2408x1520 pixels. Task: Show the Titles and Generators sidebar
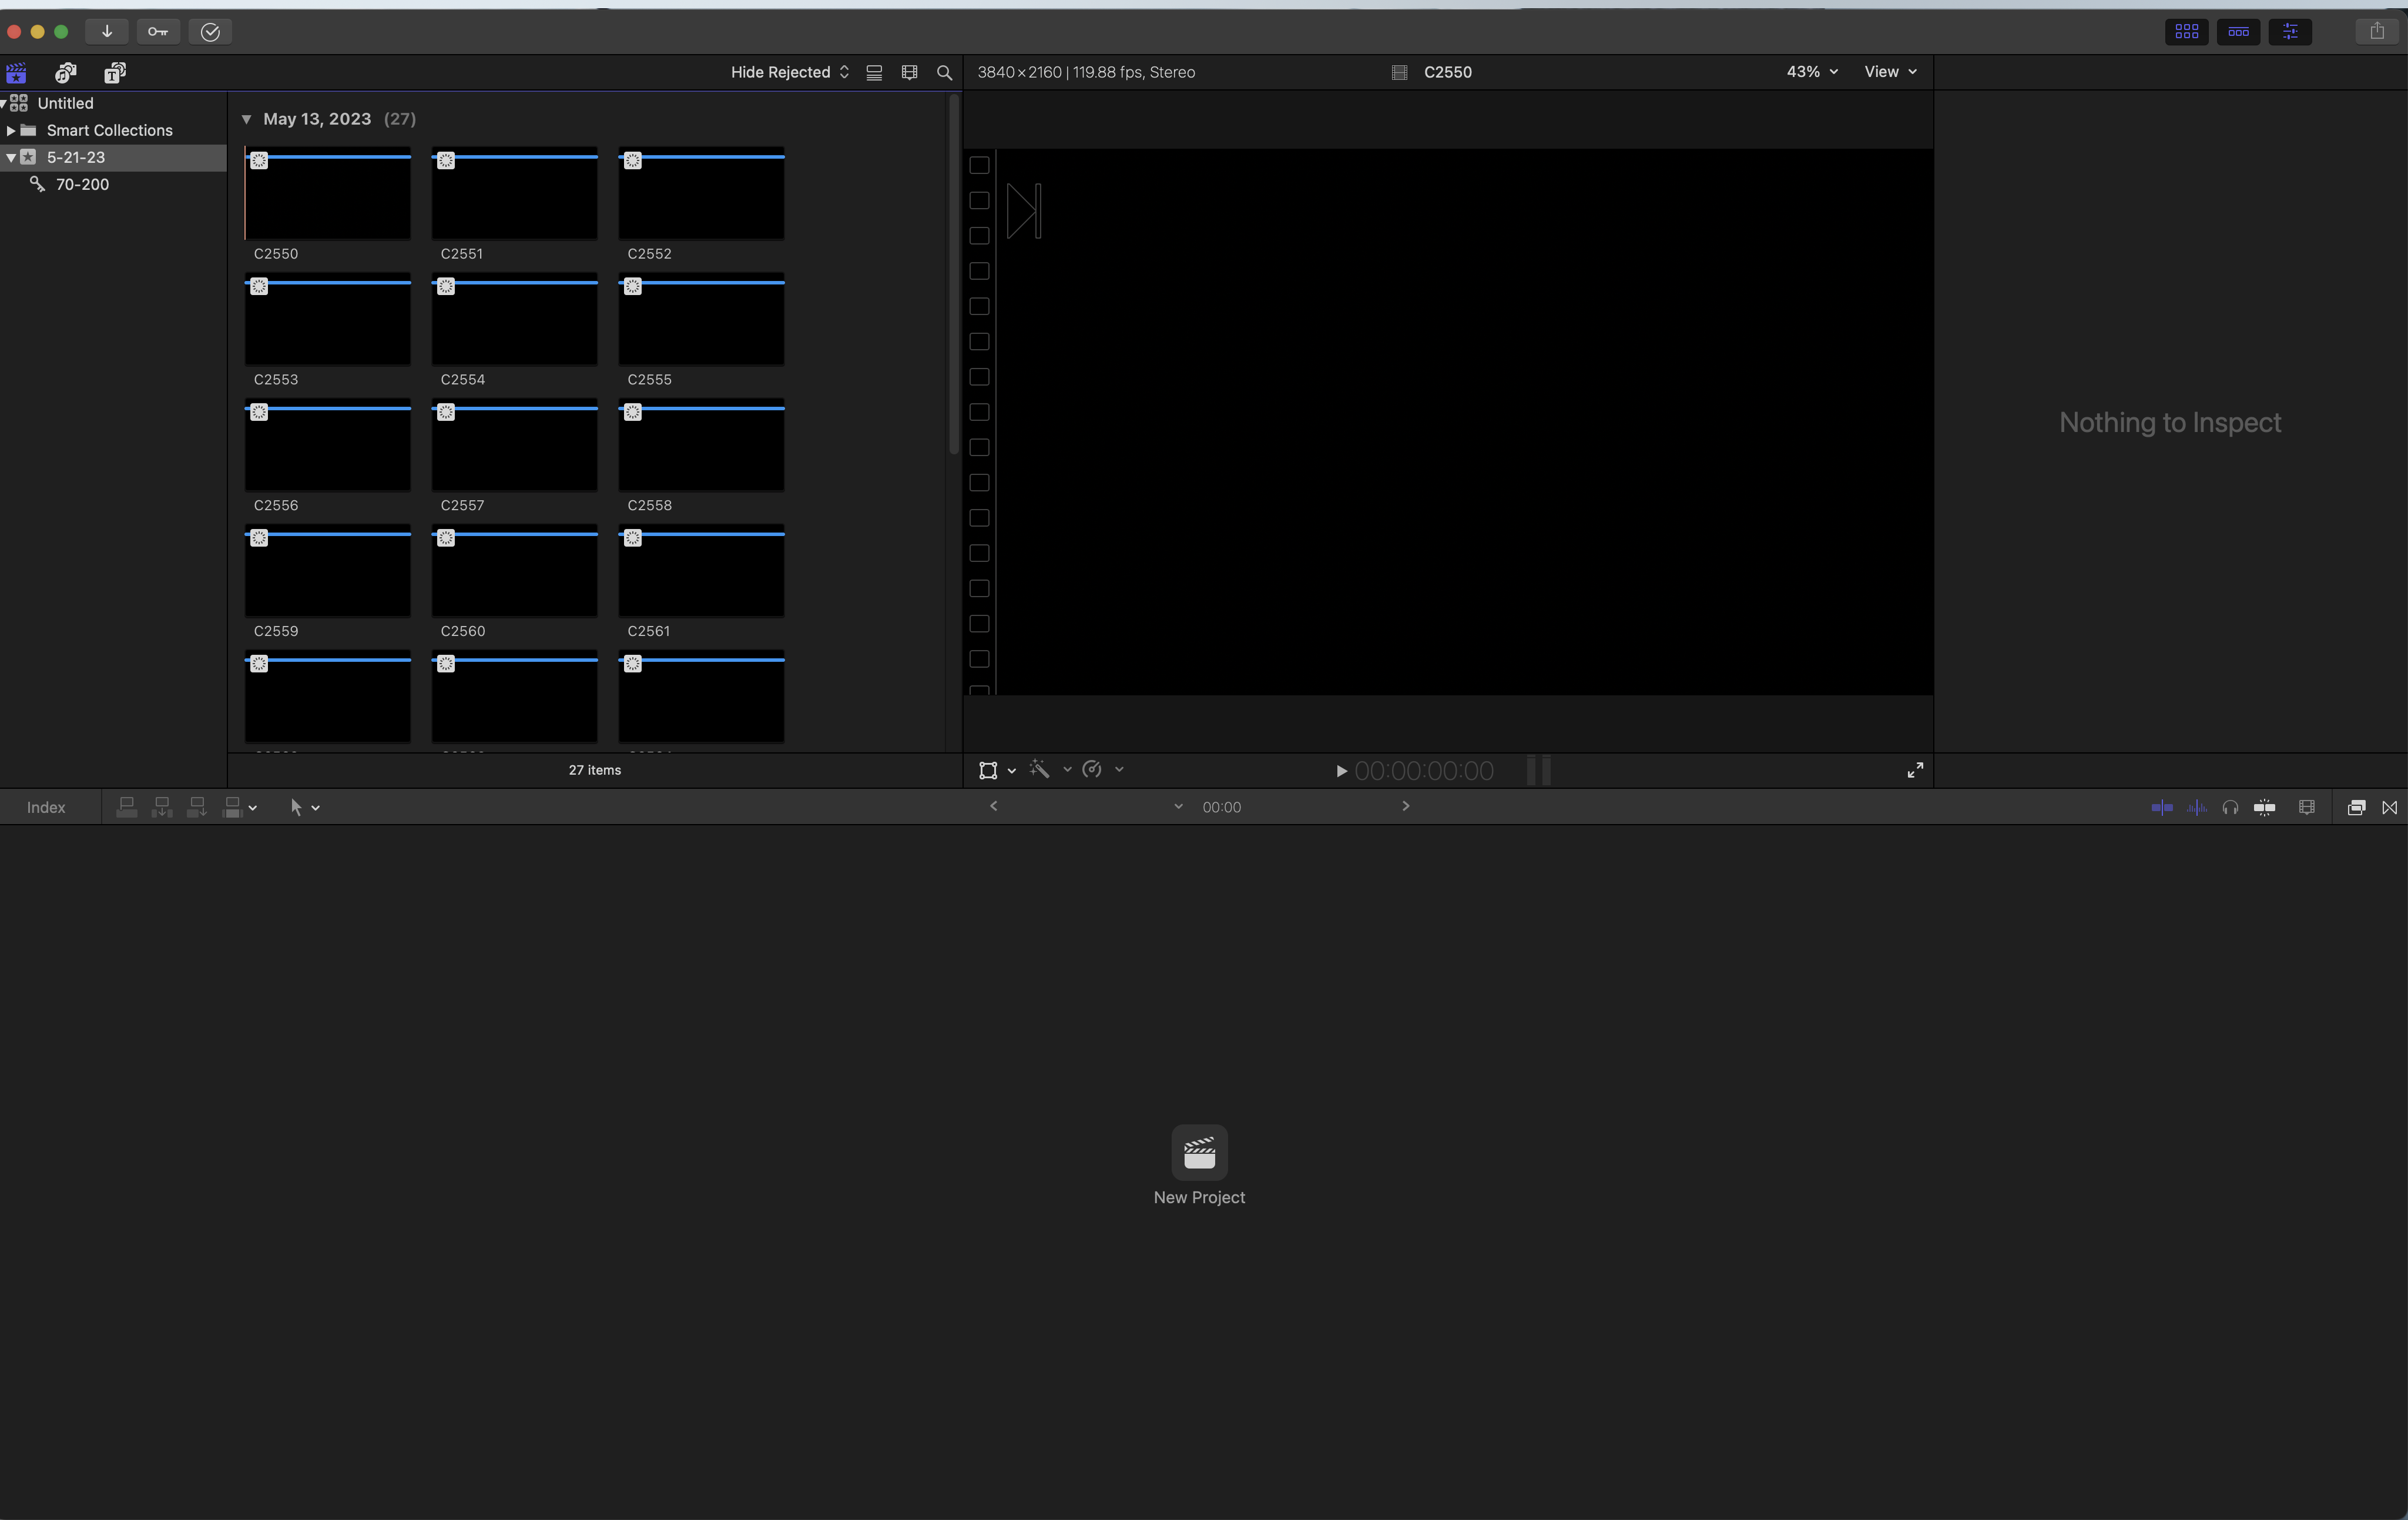115,72
